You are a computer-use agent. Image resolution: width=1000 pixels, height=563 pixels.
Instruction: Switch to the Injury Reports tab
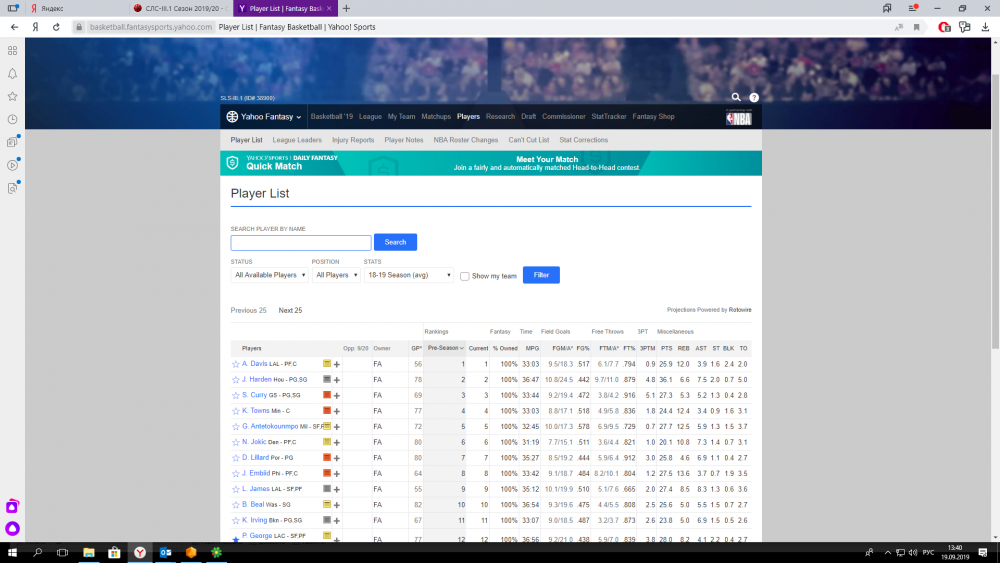(x=353, y=141)
